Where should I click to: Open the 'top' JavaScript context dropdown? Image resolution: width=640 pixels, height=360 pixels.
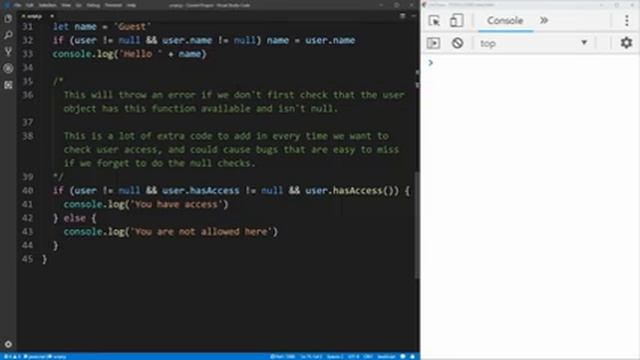(534, 43)
